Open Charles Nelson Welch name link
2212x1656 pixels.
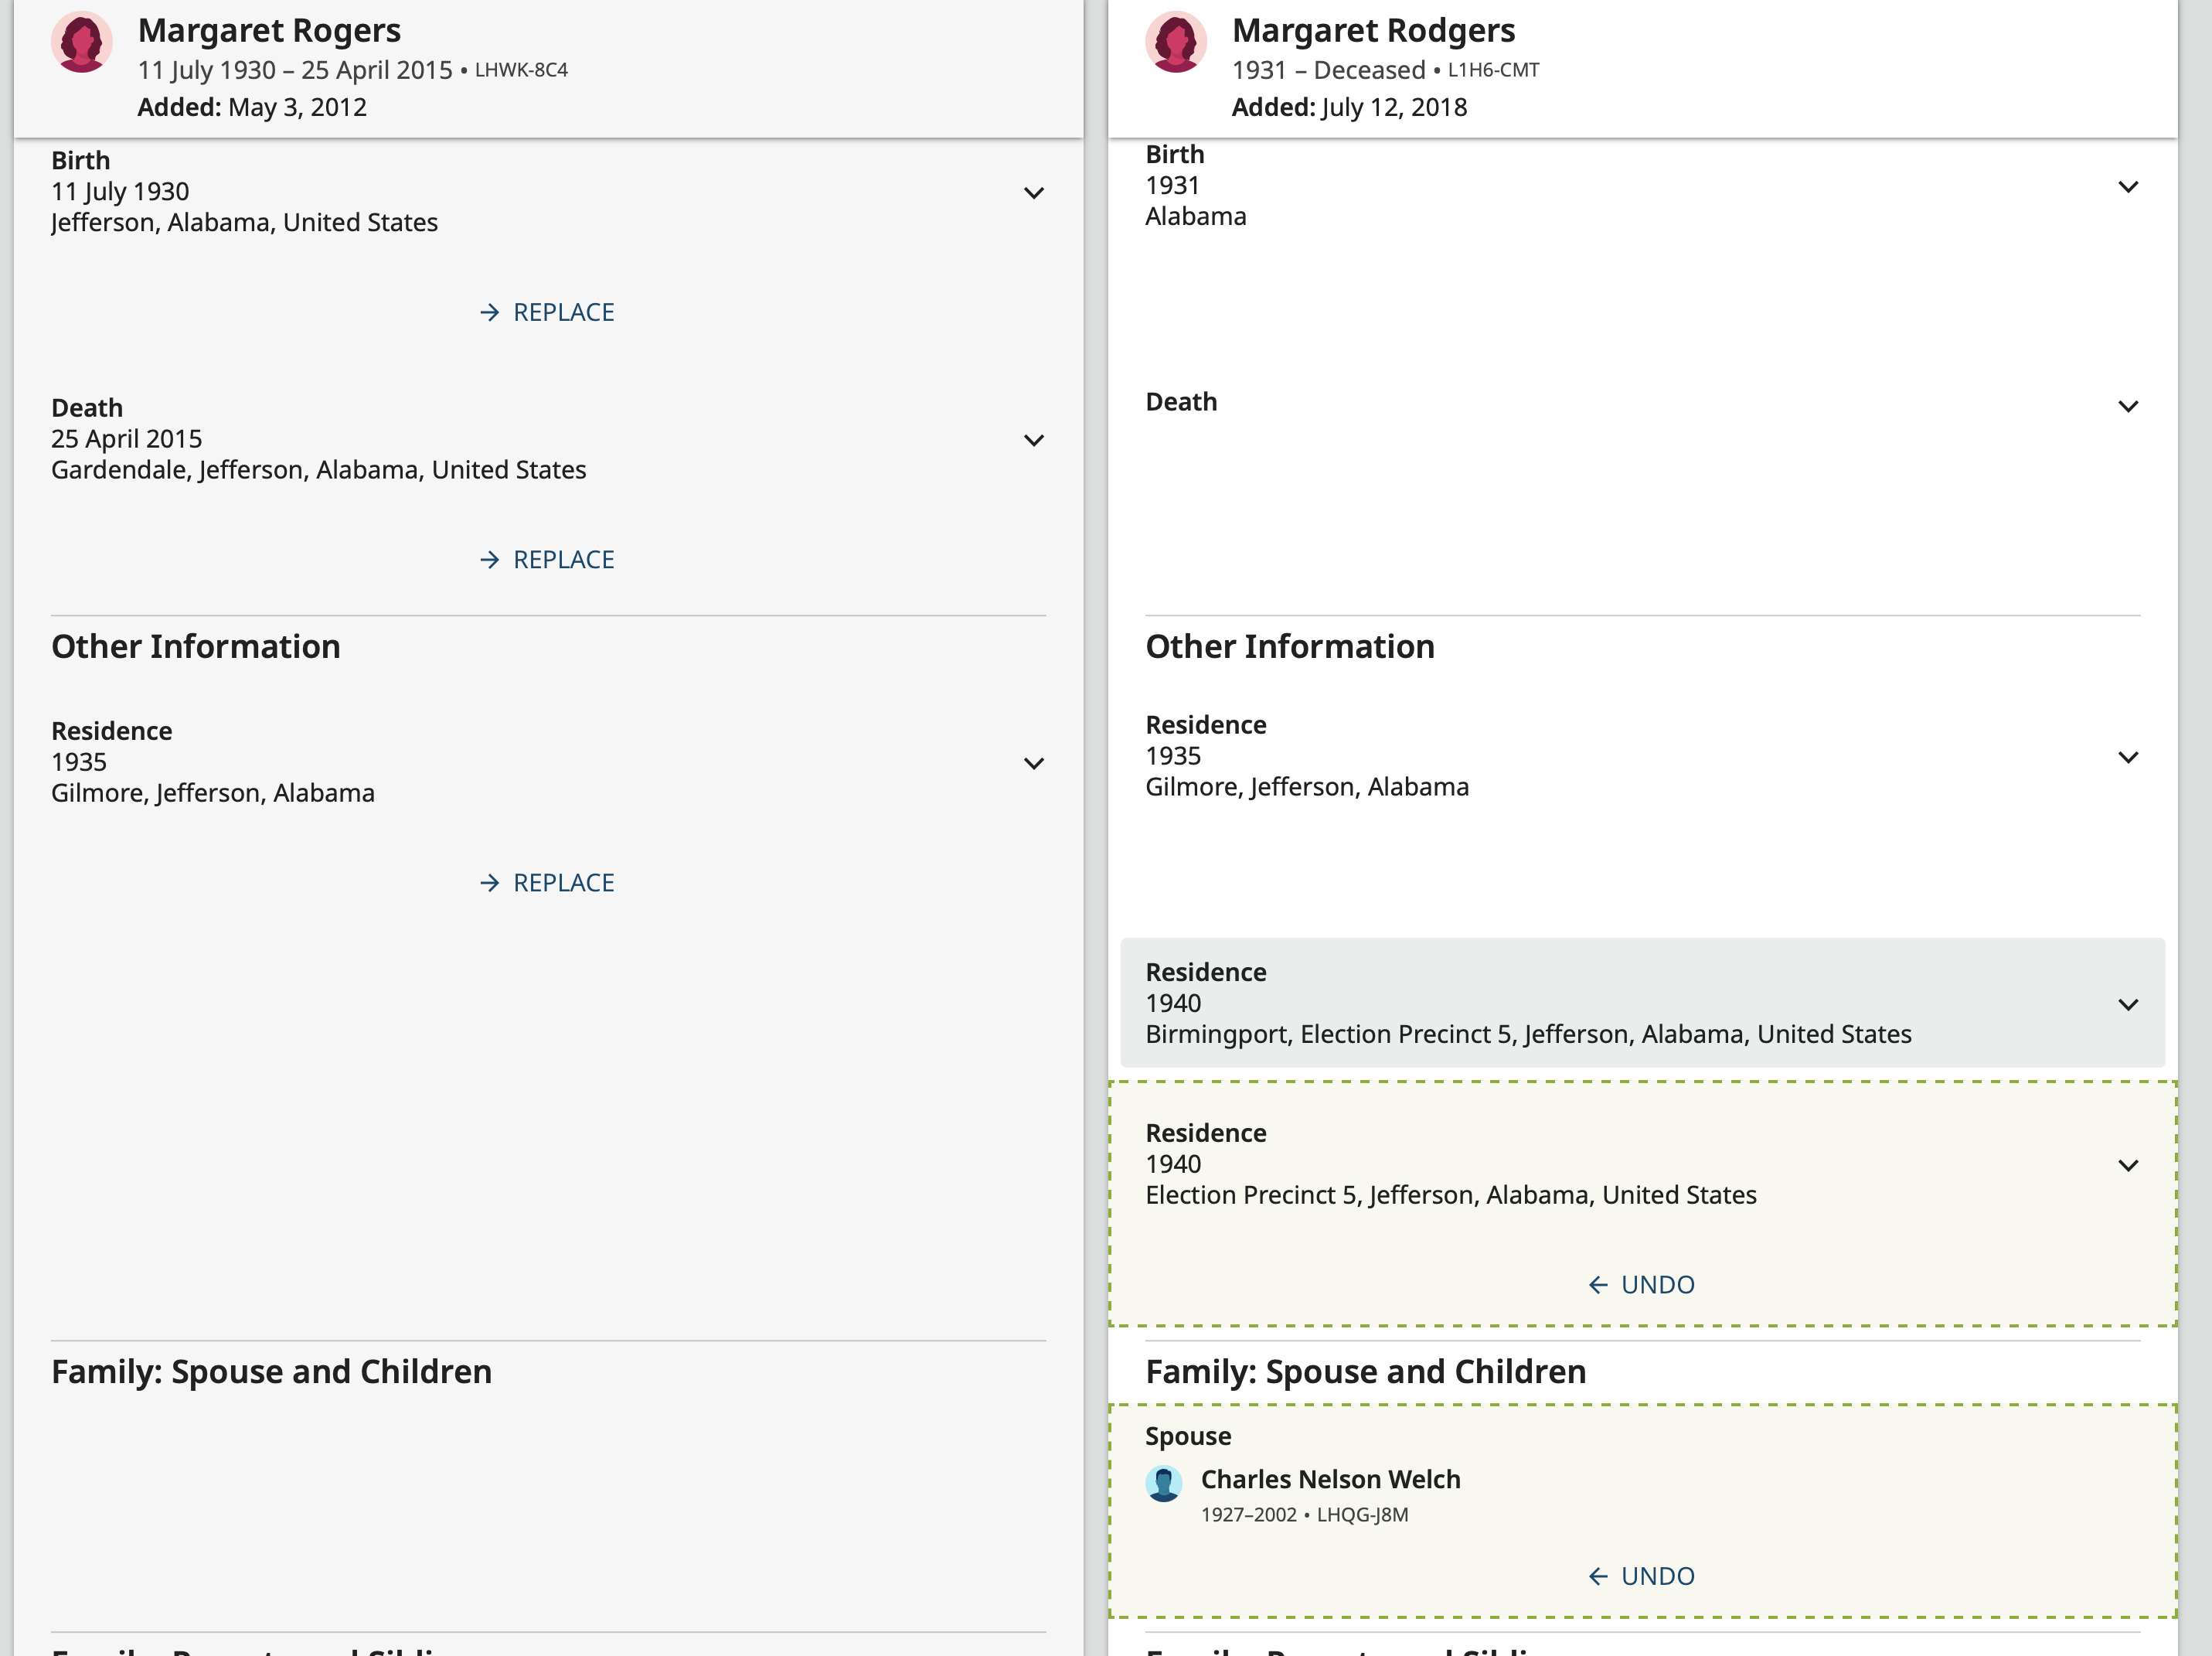[x=1329, y=1480]
